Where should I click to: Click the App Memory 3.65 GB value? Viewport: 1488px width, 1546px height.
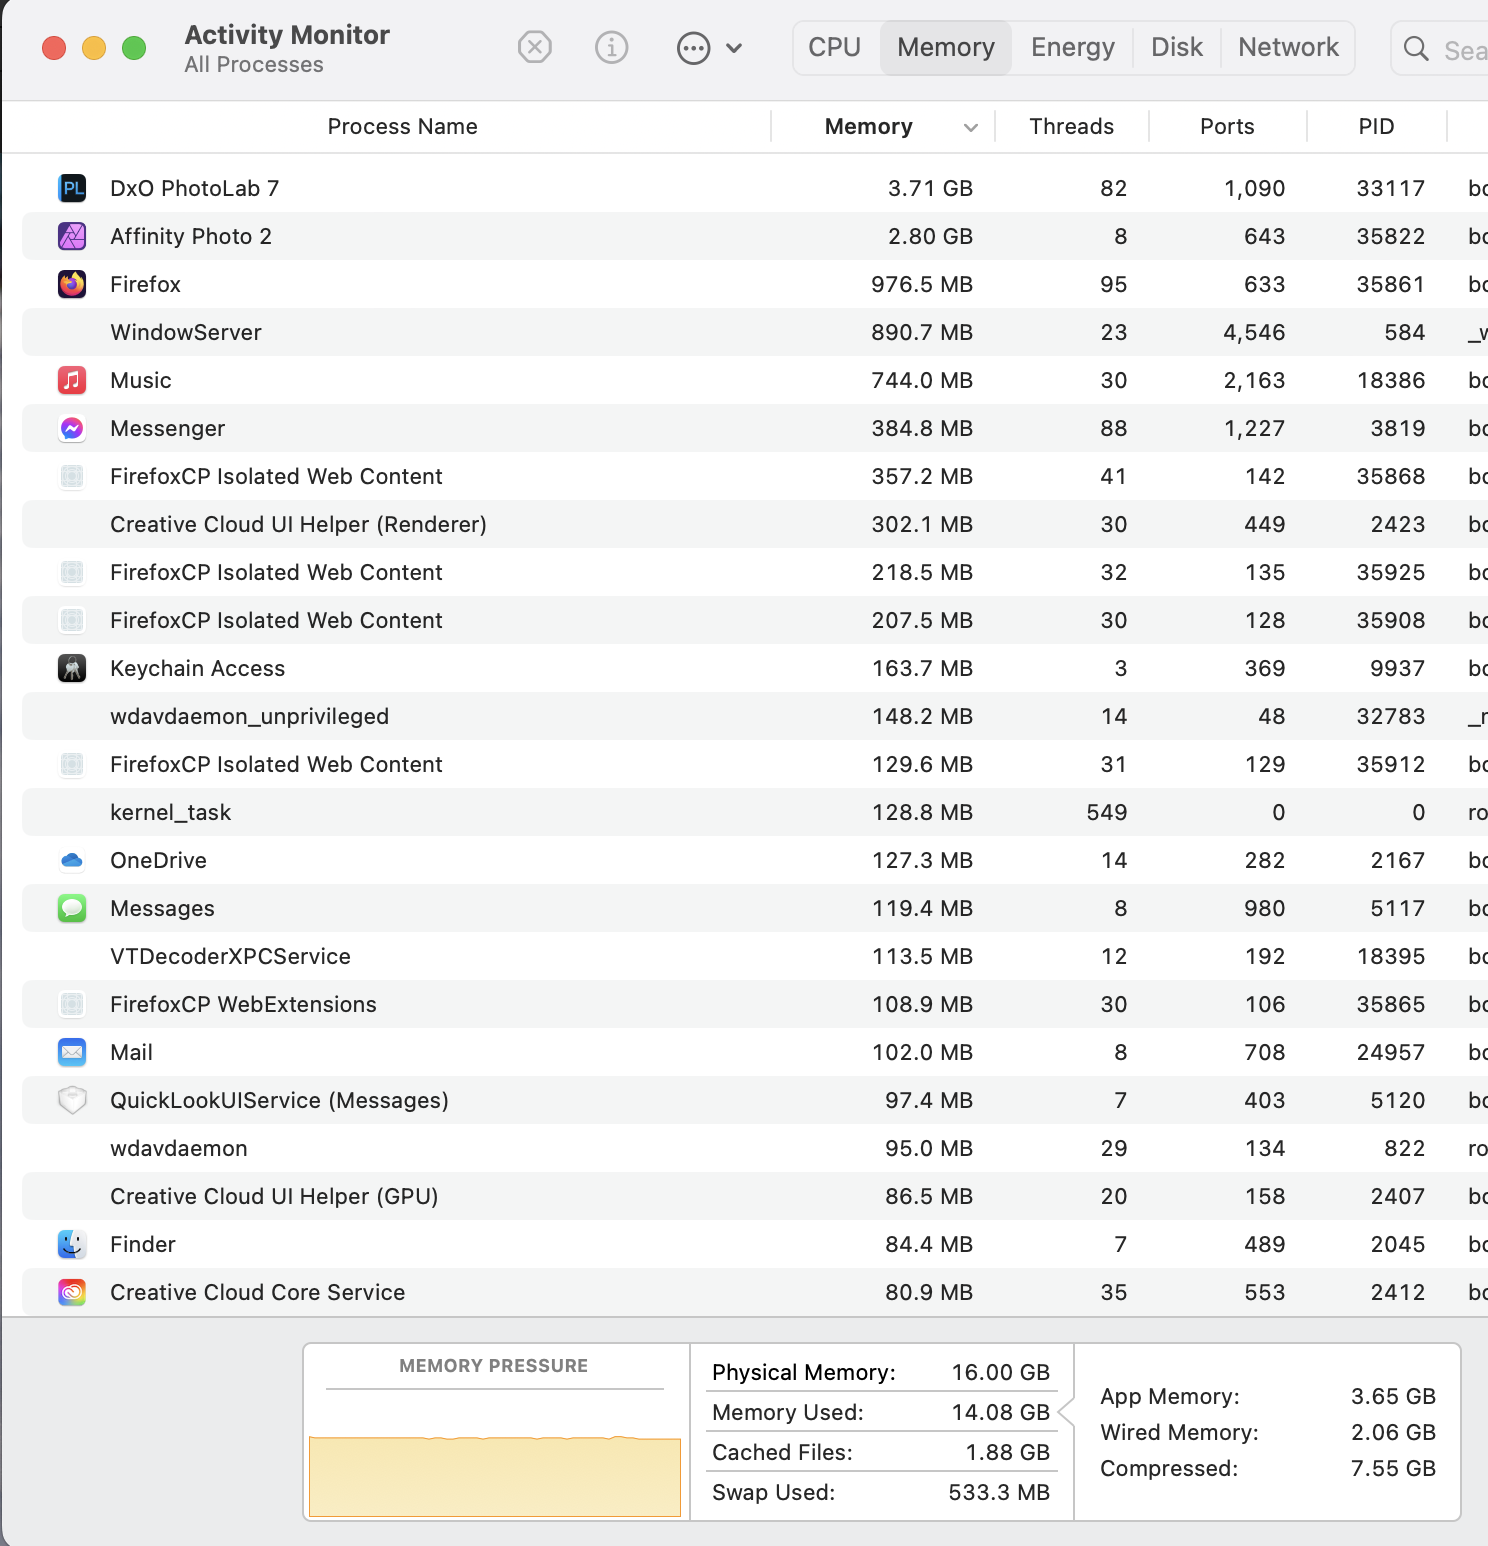(x=1393, y=1396)
